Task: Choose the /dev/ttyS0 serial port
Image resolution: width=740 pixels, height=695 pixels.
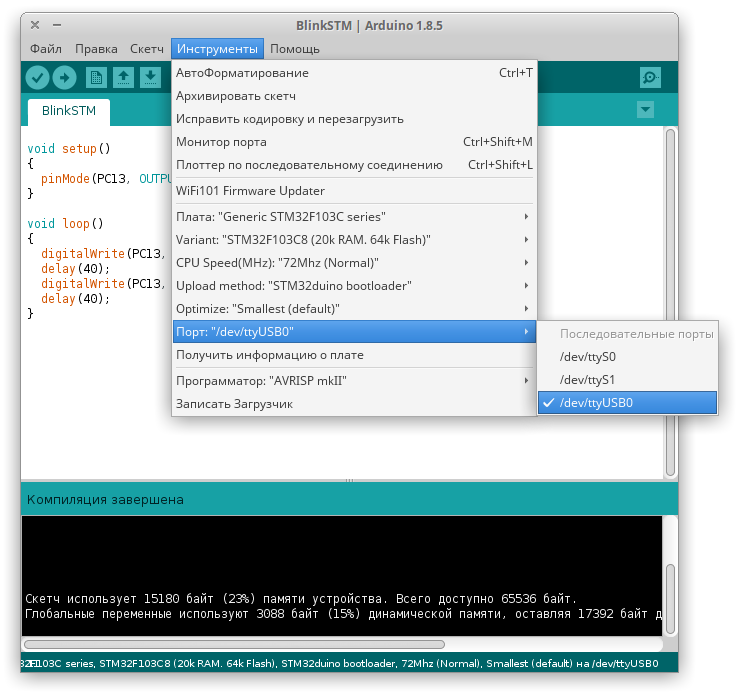Action: (x=627, y=357)
